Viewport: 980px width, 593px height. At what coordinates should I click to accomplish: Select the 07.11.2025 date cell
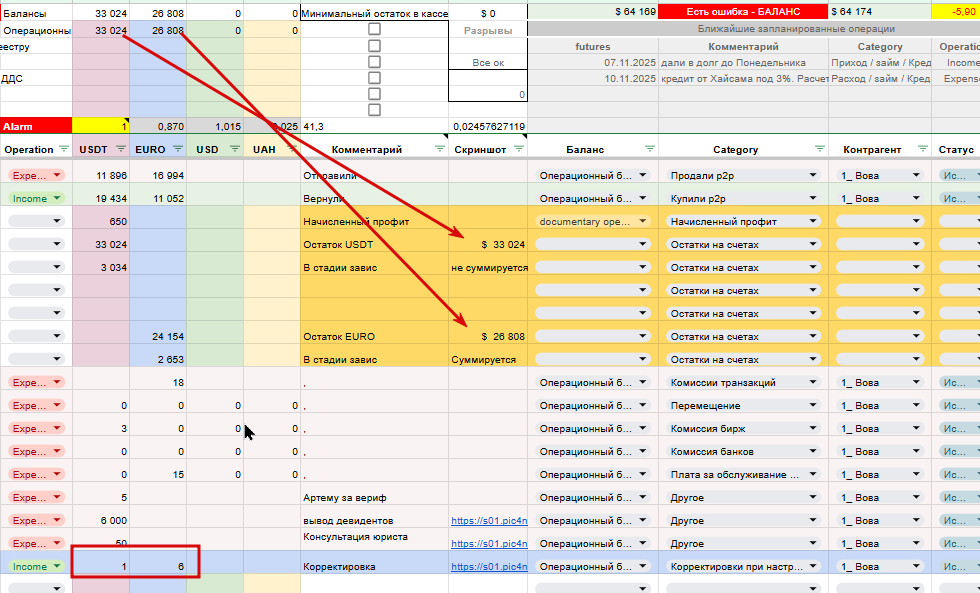tap(593, 62)
